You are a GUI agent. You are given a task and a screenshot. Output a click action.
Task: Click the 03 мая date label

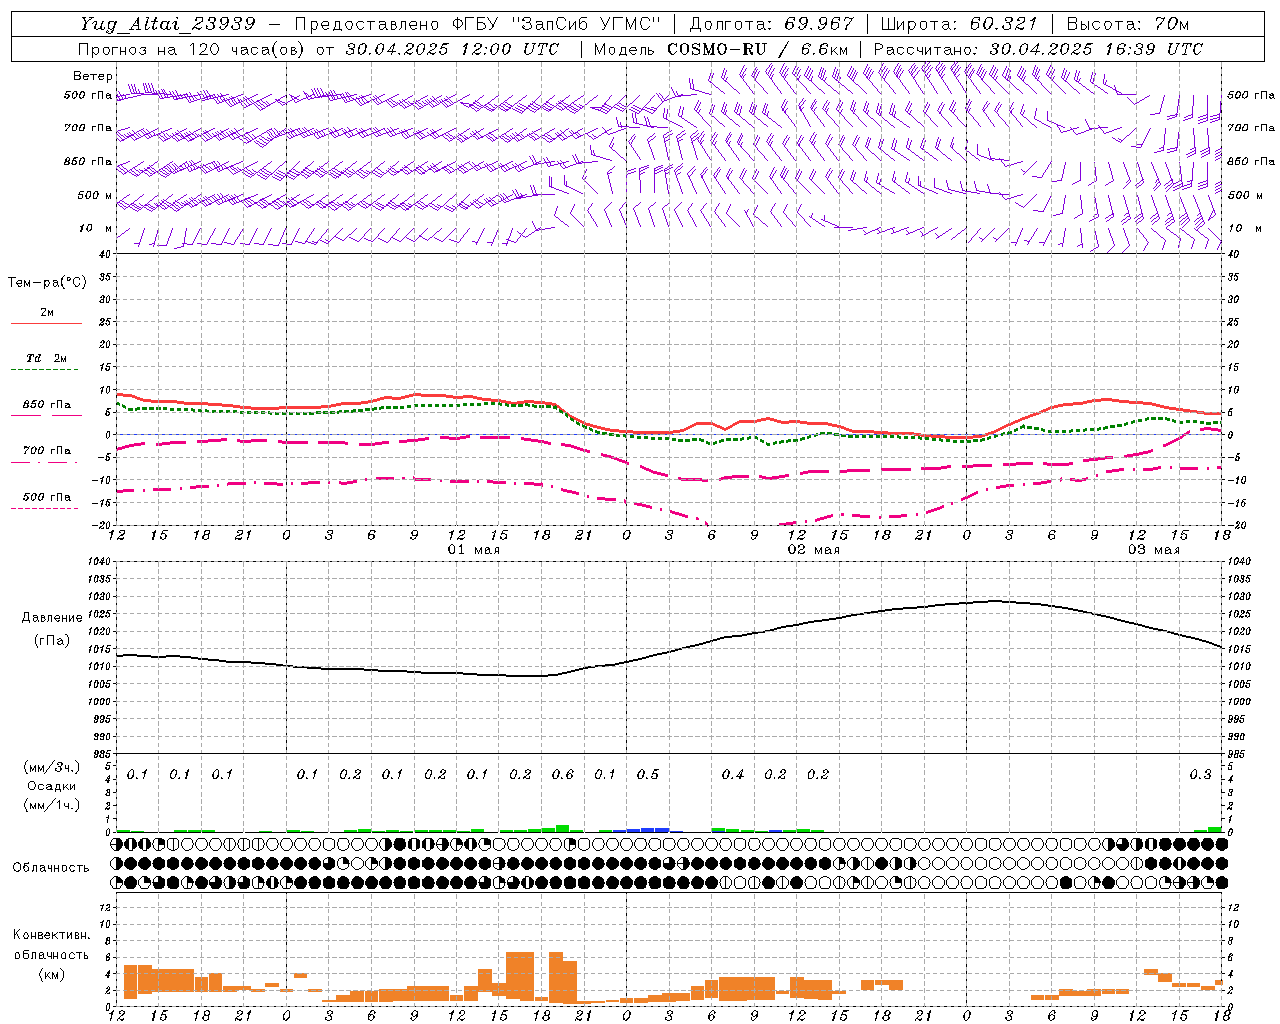1154,550
